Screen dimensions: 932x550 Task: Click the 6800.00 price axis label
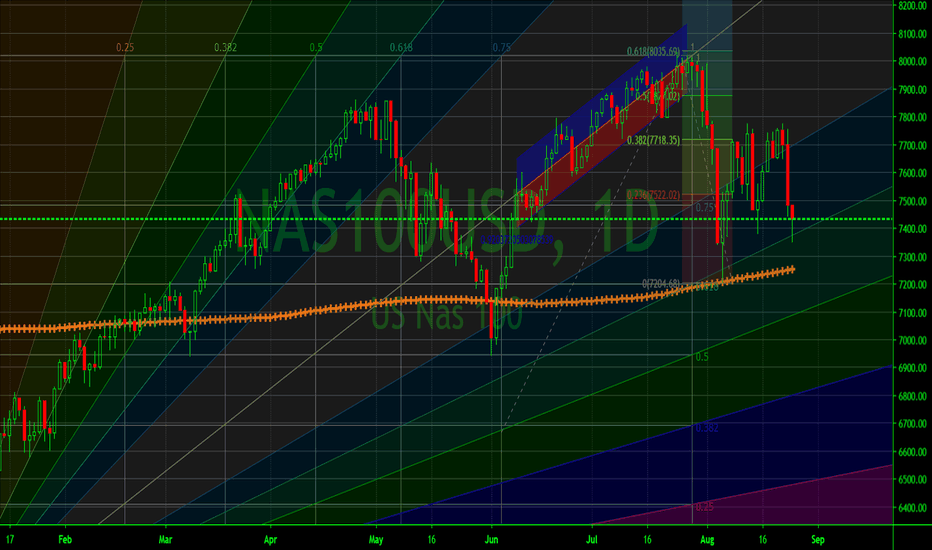[912, 396]
